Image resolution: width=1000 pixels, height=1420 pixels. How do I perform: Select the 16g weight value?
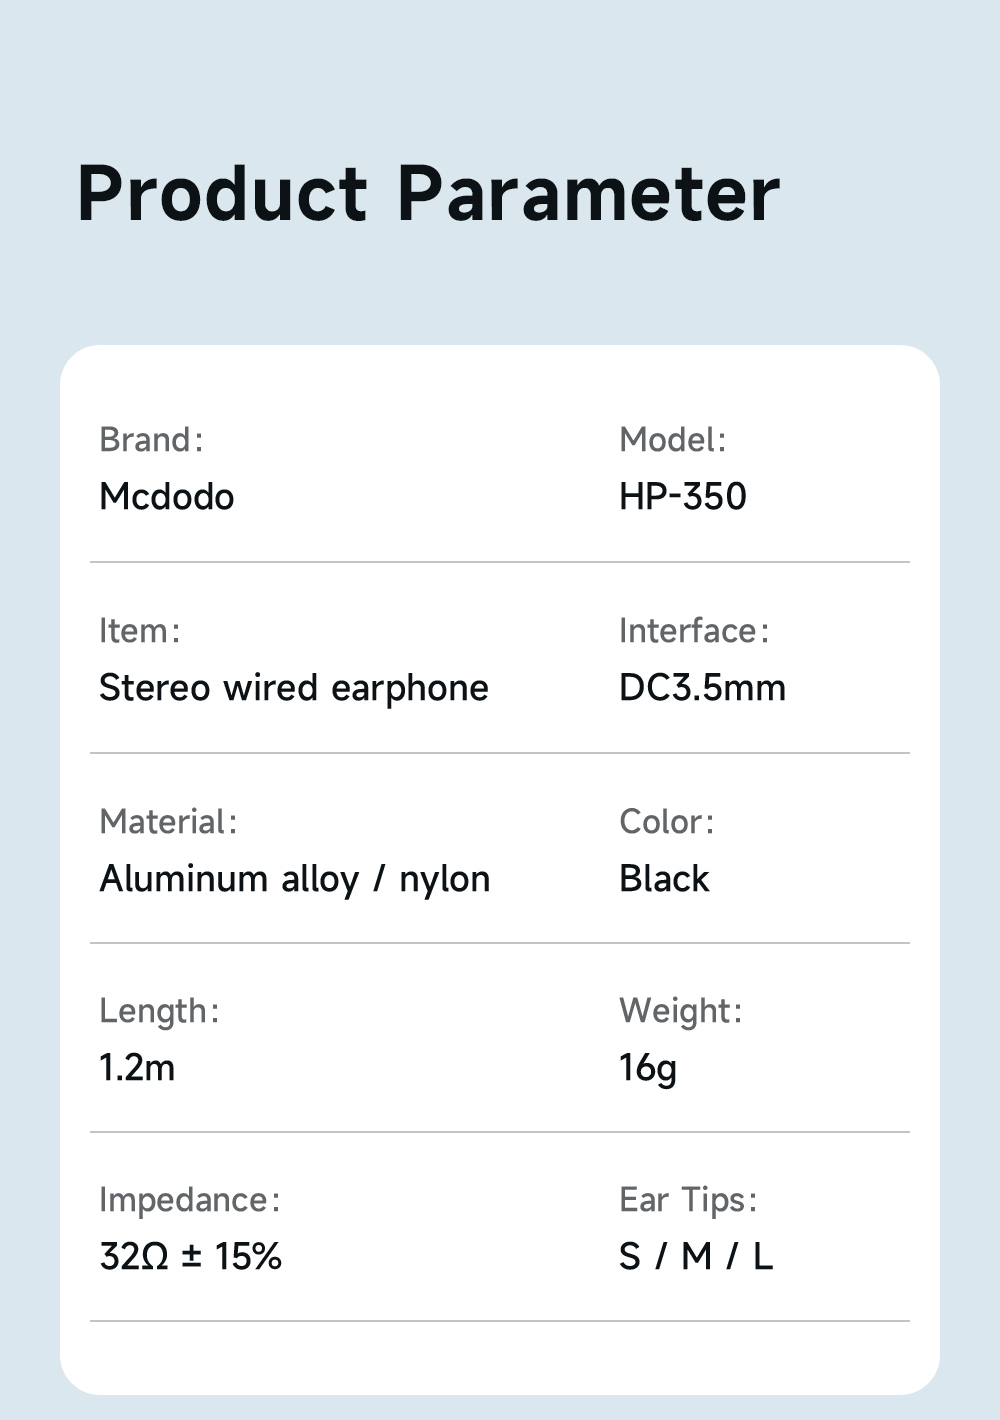[648, 1068]
